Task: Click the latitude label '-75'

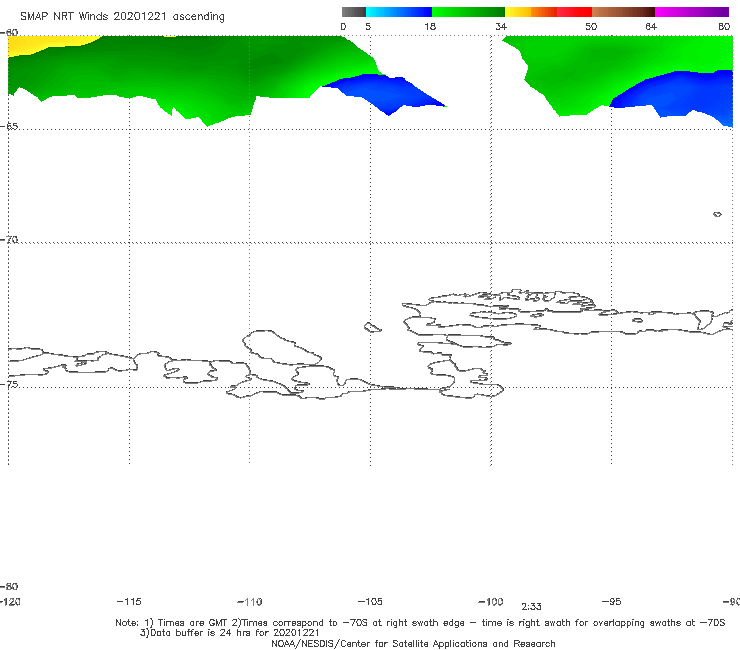Action: (9, 385)
